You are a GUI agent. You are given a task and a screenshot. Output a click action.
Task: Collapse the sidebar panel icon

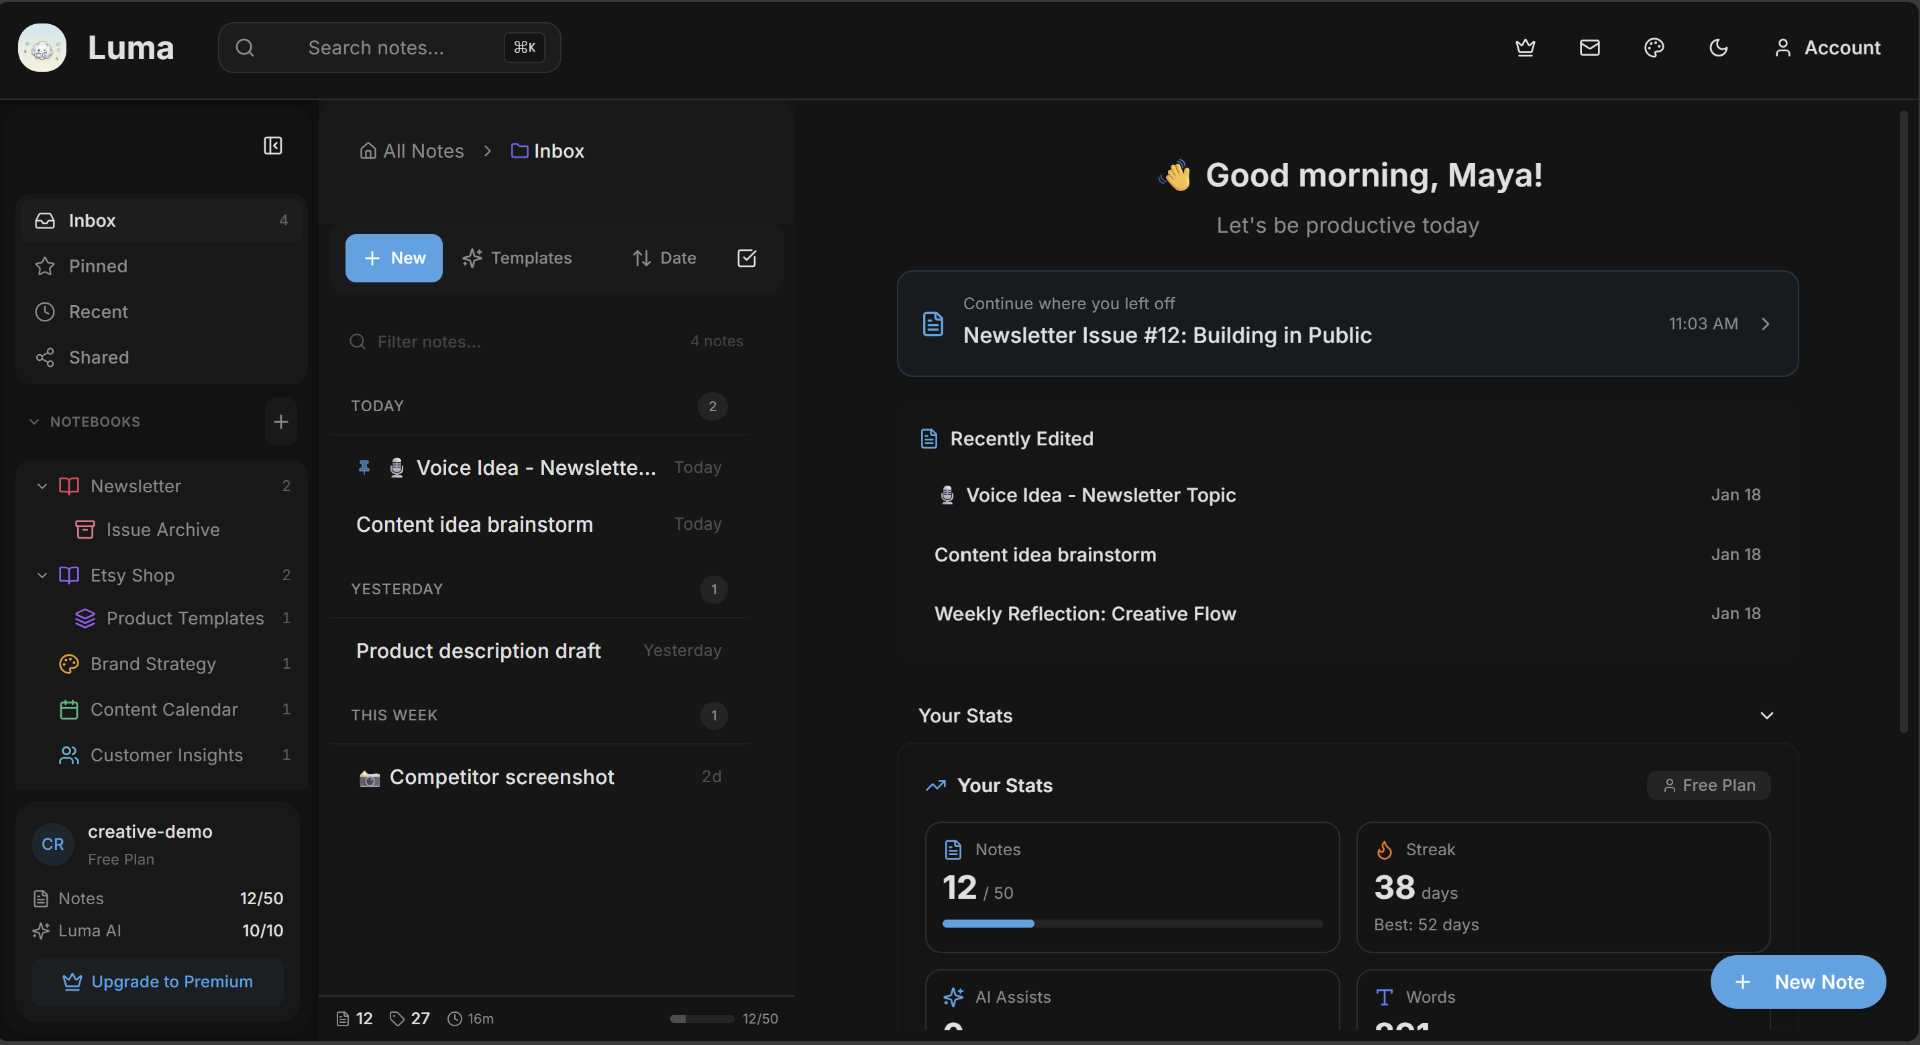coord(273,146)
